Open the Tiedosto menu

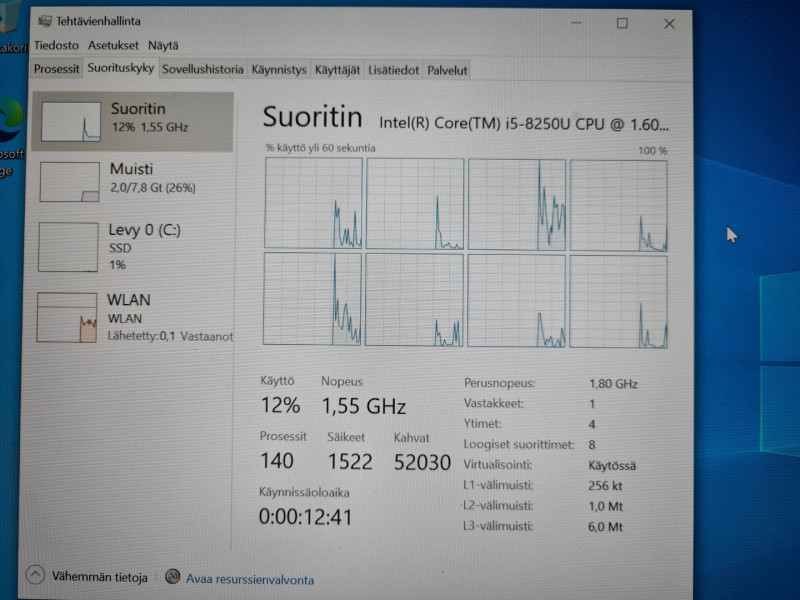56,45
